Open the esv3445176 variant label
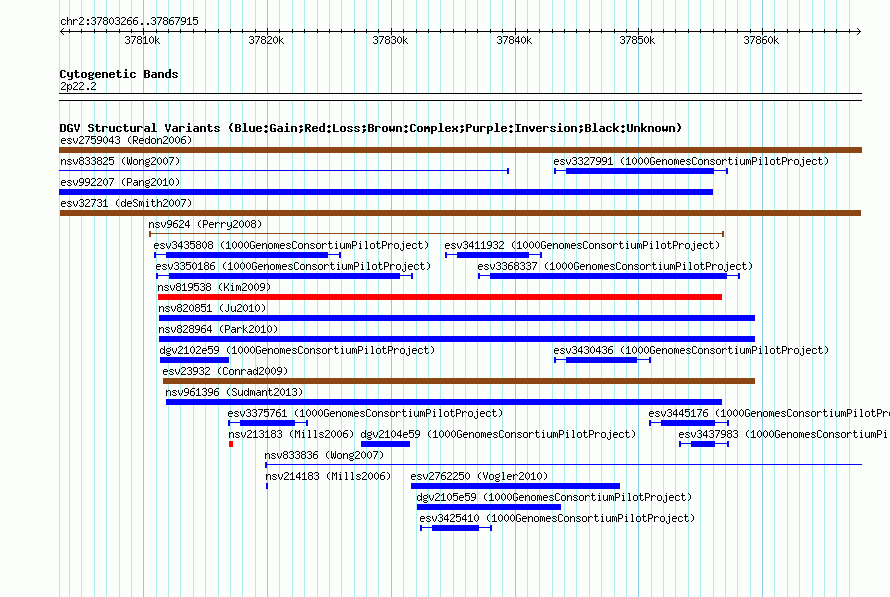 (x=769, y=413)
